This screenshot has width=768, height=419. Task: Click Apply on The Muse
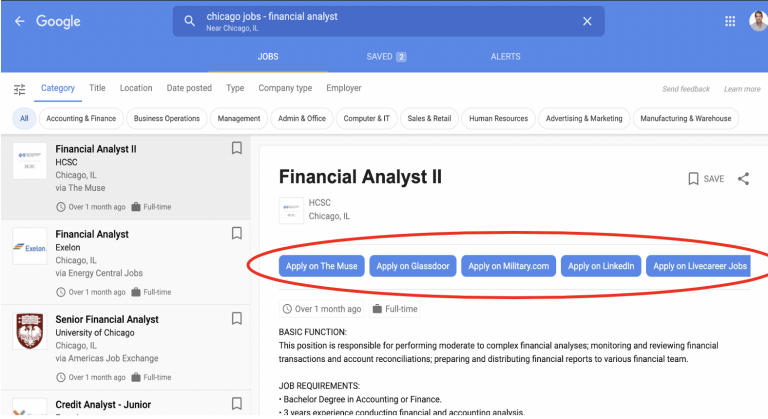point(322,266)
